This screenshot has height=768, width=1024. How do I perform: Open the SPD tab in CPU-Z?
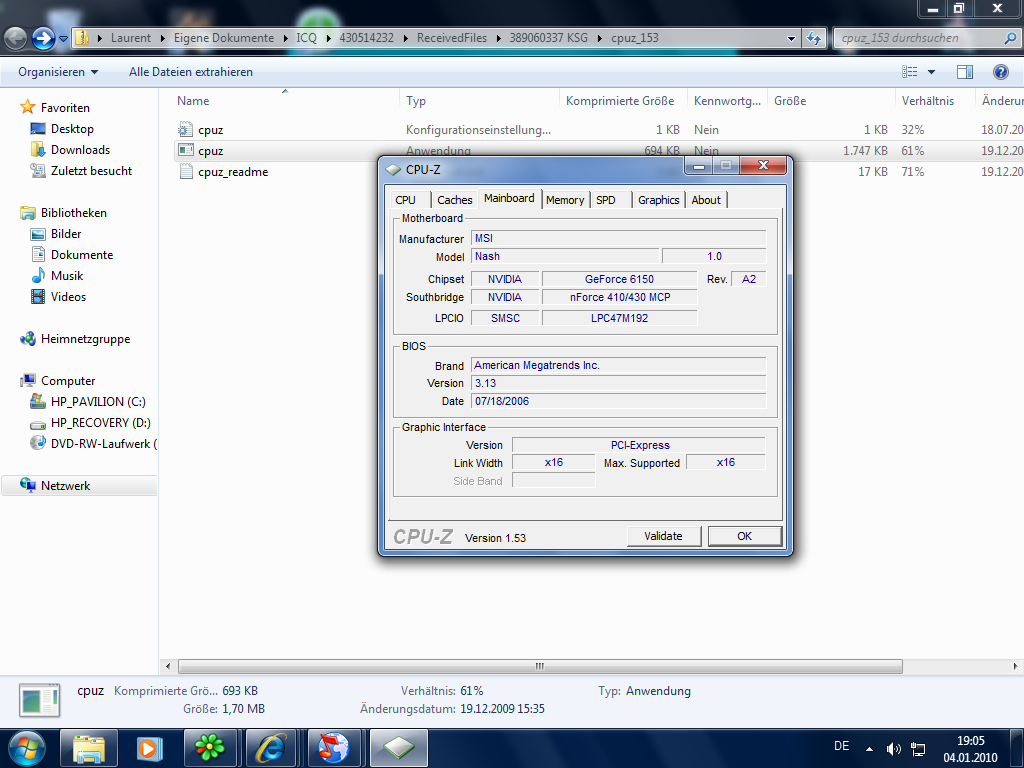point(605,200)
